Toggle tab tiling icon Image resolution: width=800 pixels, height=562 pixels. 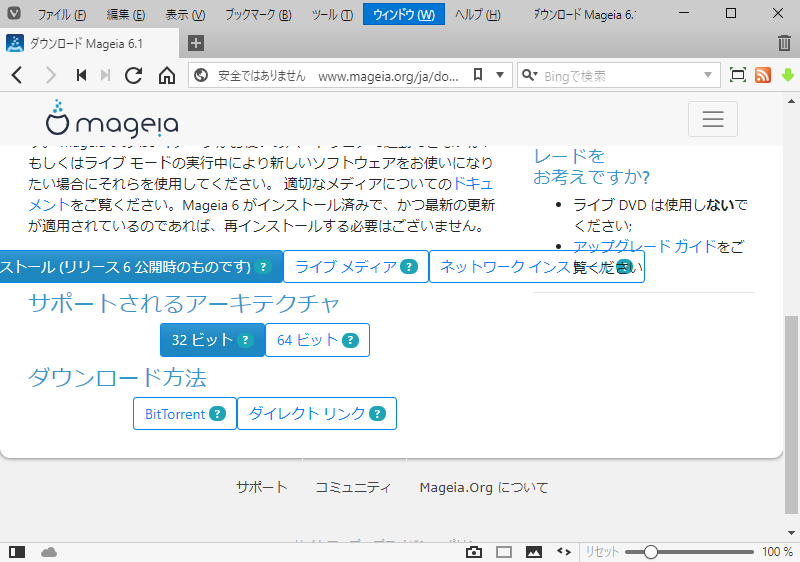pyautogui.click(x=504, y=552)
